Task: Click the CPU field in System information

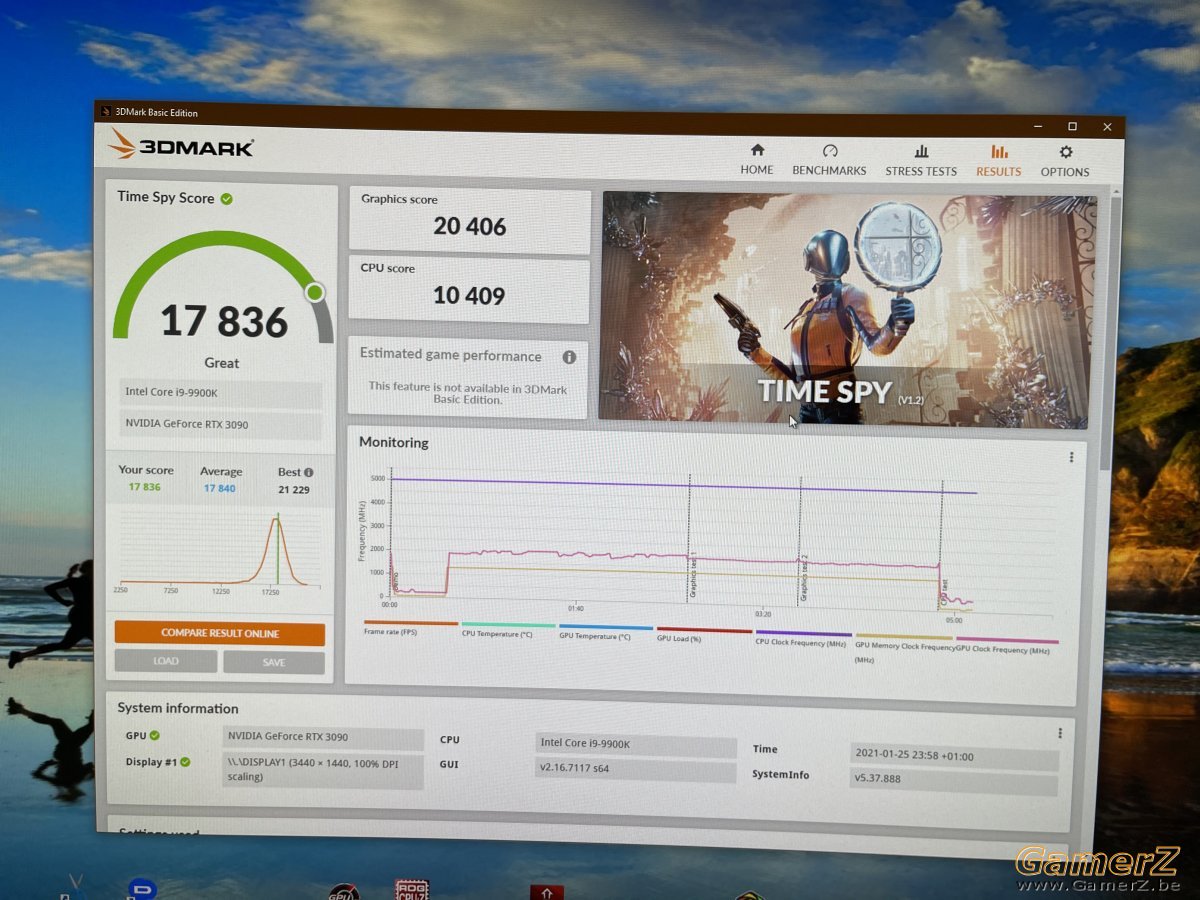Action: click(x=636, y=745)
